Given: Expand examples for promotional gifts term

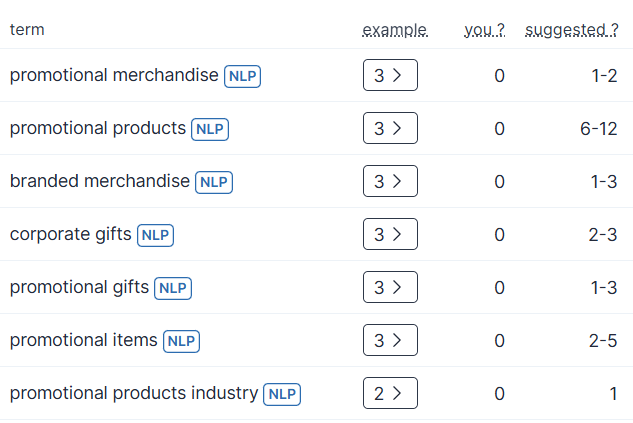Looking at the screenshot, I should [x=390, y=287].
